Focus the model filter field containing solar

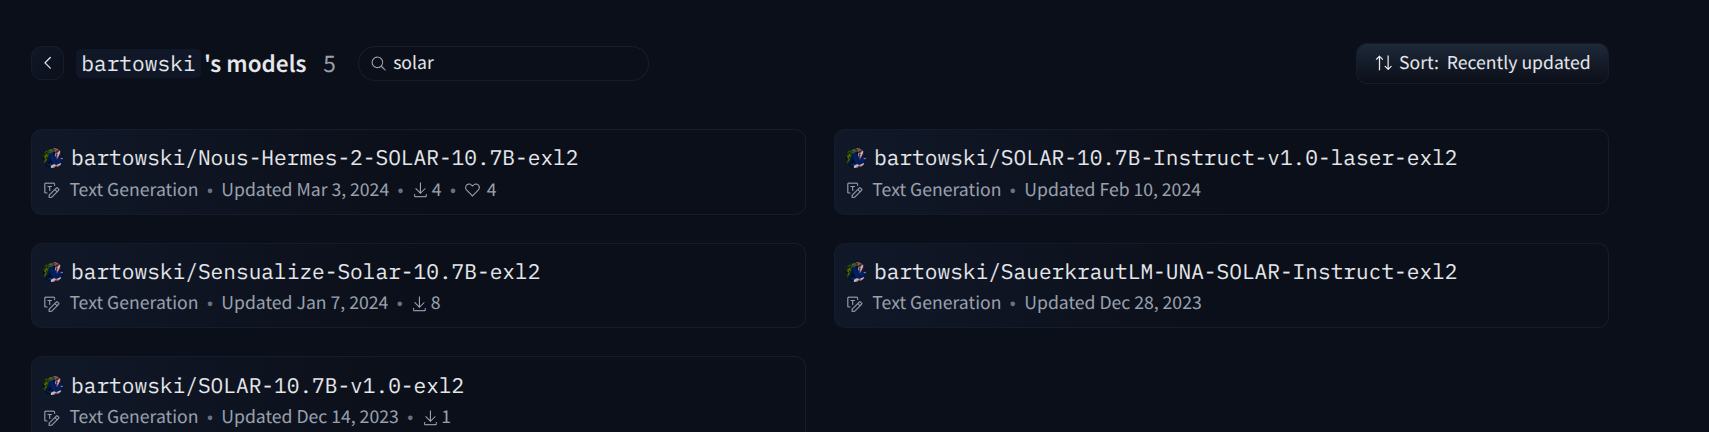click(x=510, y=63)
